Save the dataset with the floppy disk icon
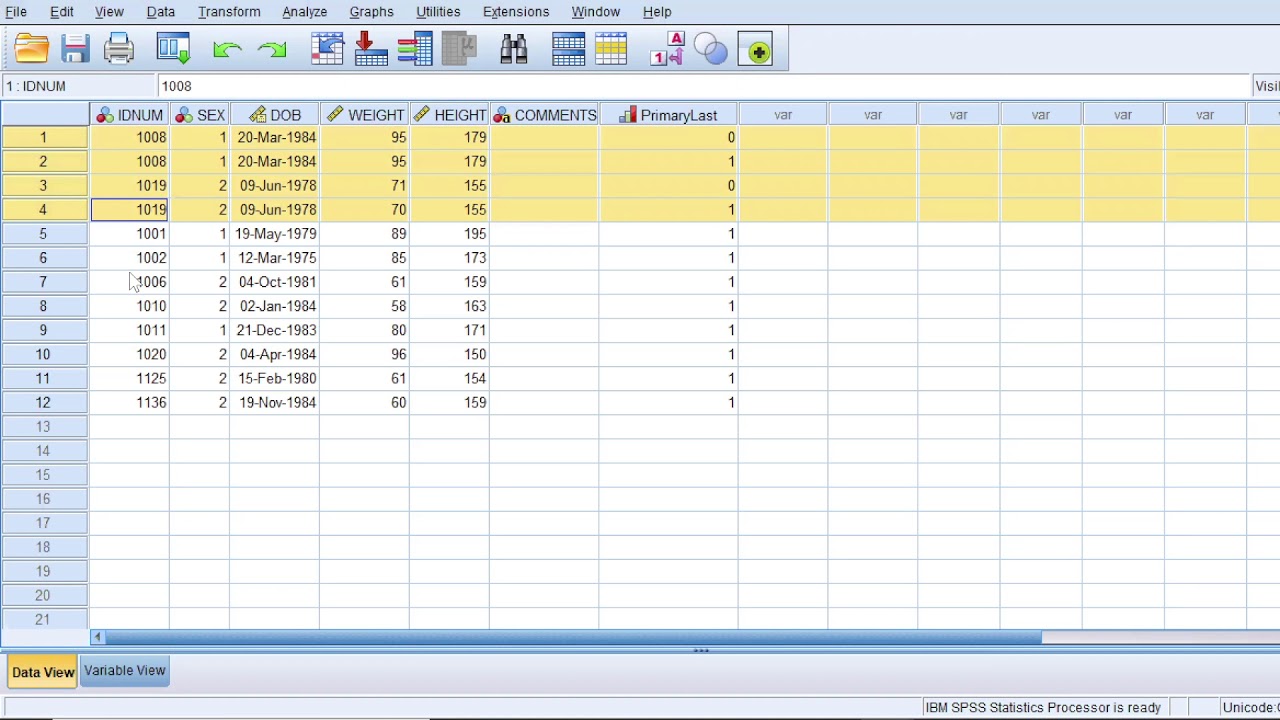This screenshot has height=720, width=1280. pos(76,49)
